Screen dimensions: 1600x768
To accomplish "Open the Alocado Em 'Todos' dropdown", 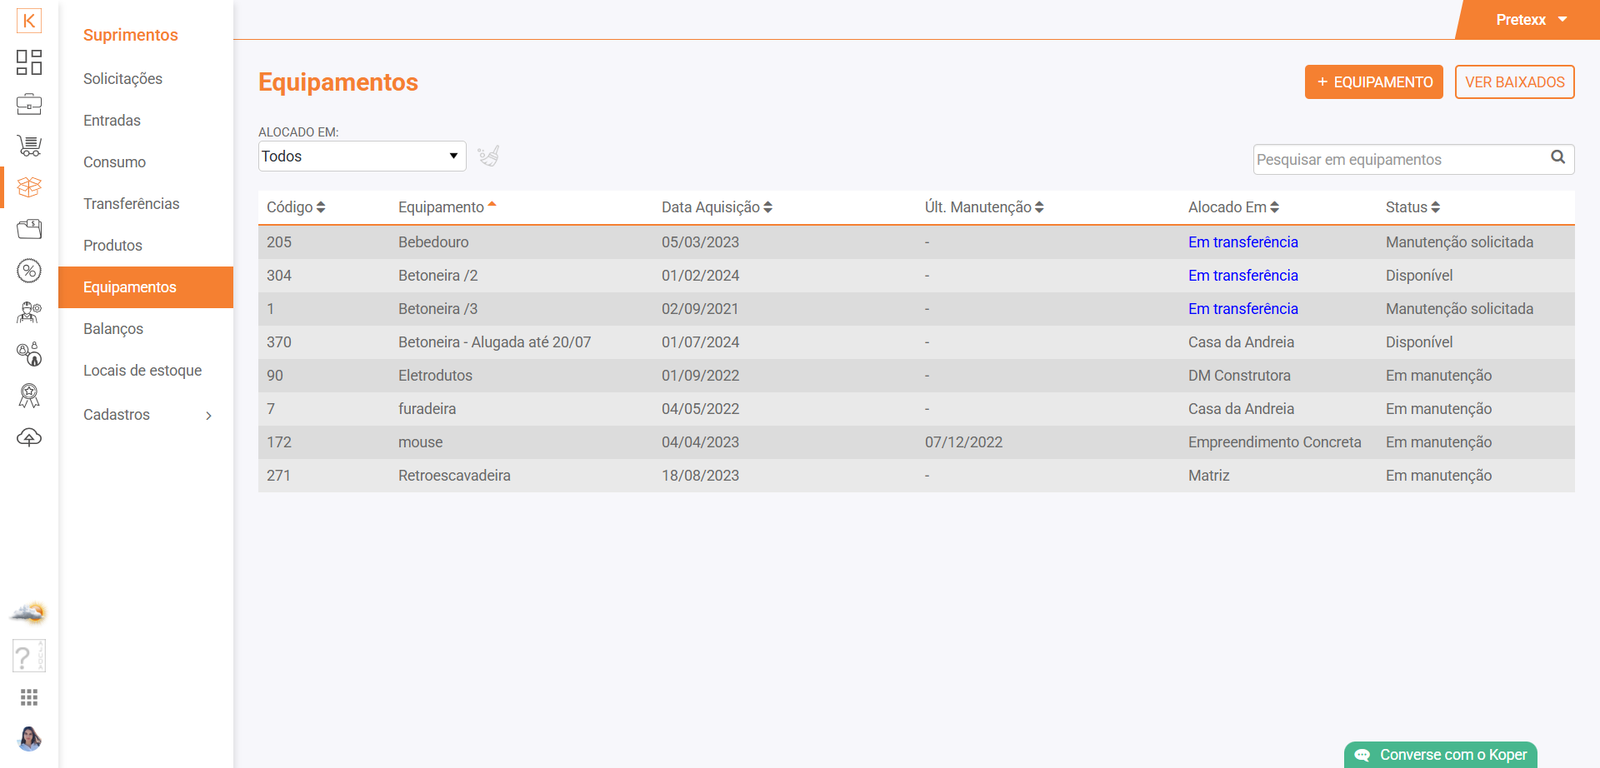I will 362,156.
